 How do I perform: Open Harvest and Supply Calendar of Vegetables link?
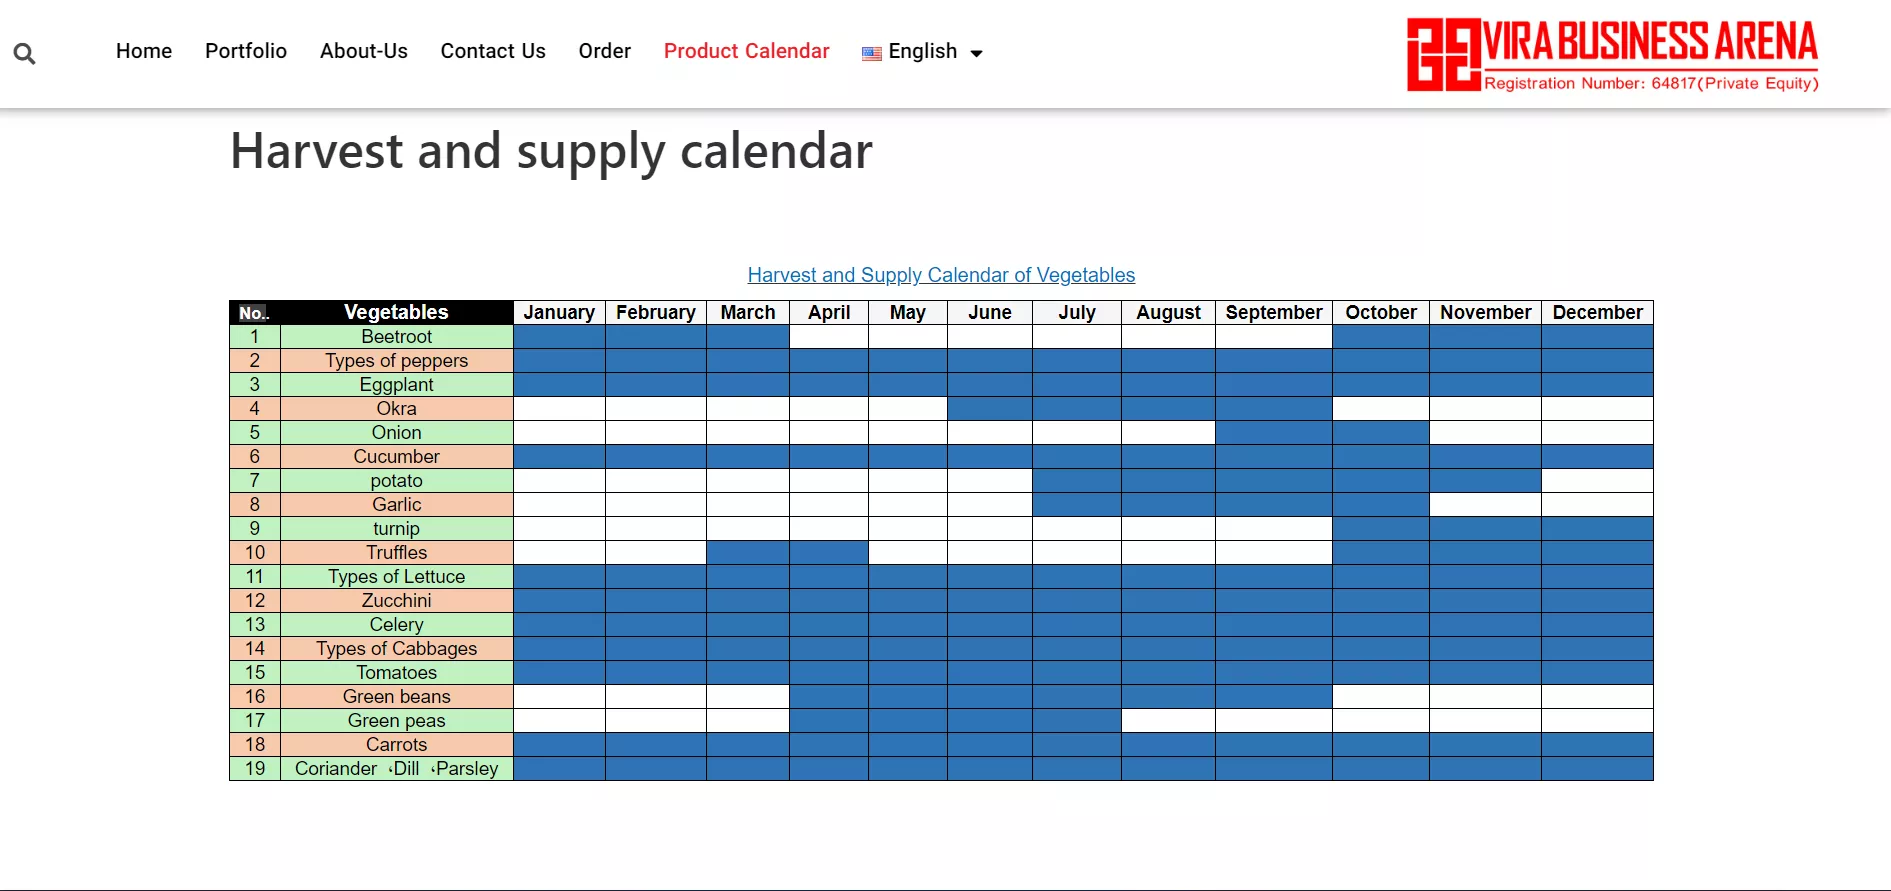pyautogui.click(x=941, y=275)
